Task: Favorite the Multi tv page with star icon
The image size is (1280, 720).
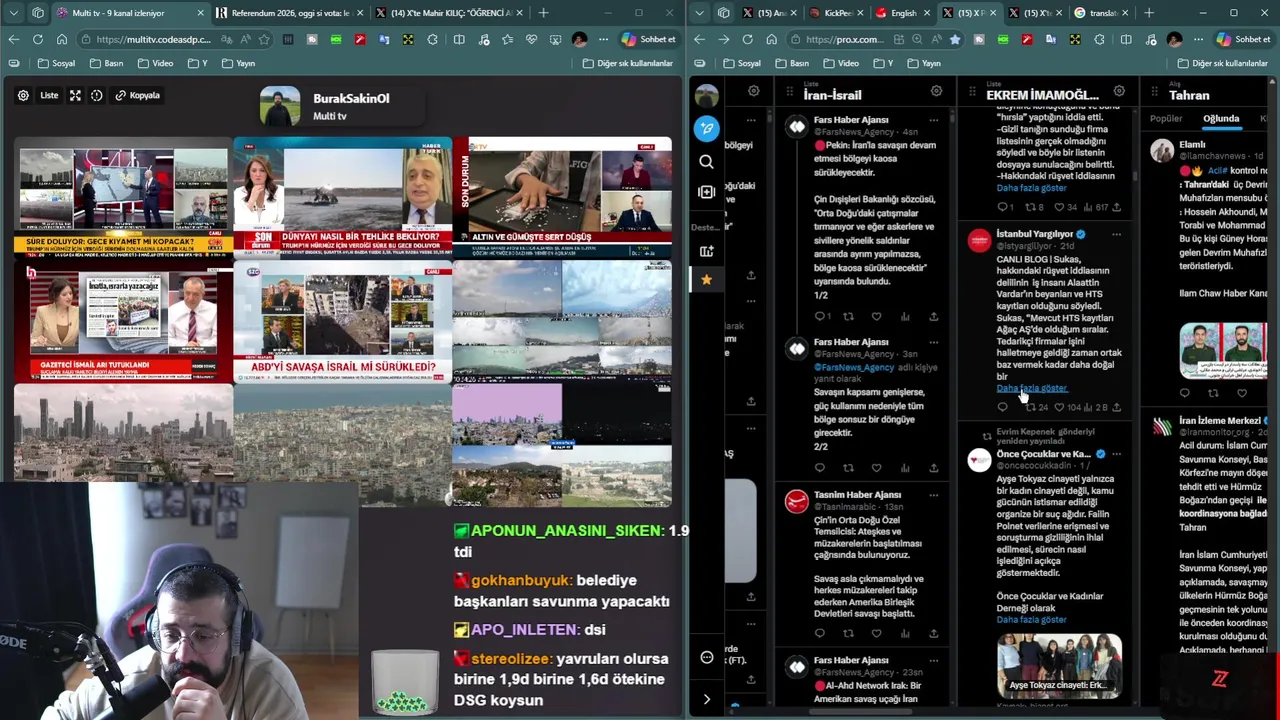Action: [x=264, y=39]
